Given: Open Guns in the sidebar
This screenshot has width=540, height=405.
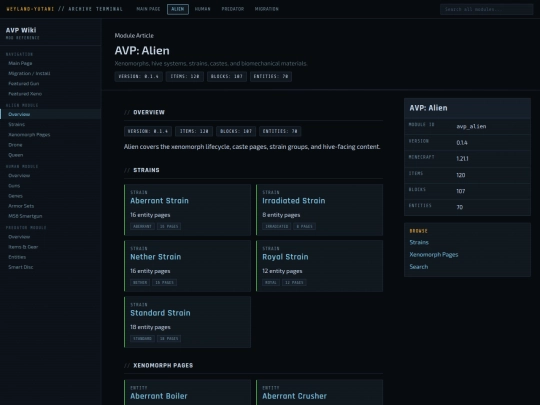Looking at the screenshot, I should (14, 186).
